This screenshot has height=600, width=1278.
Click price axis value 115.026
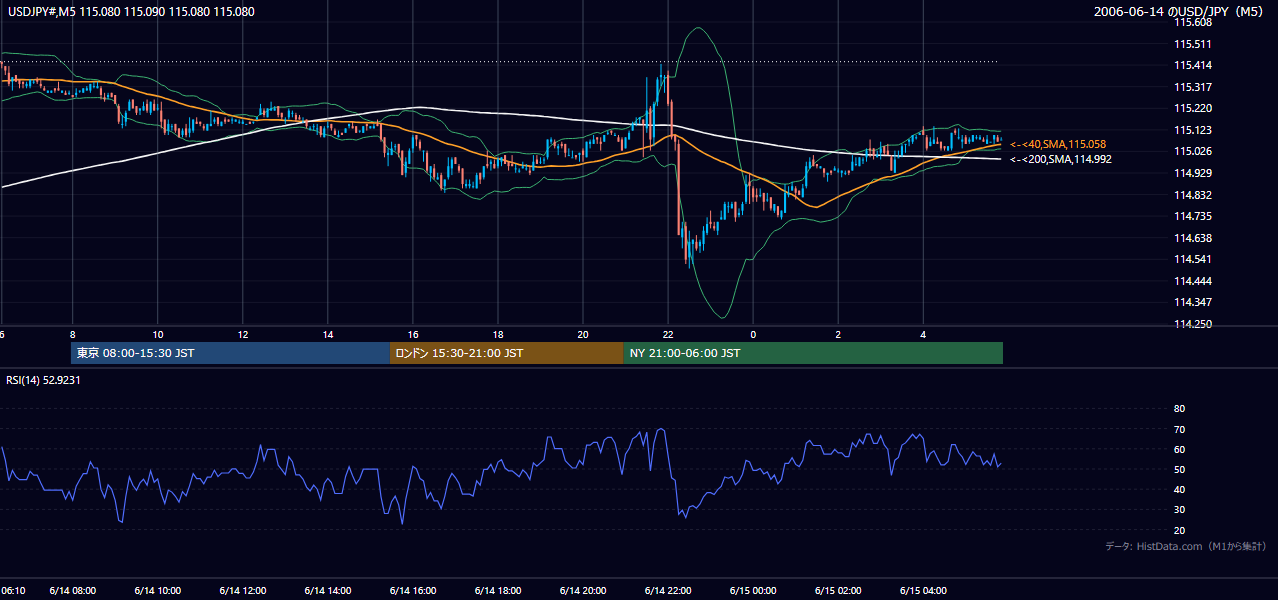point(1193,151)
